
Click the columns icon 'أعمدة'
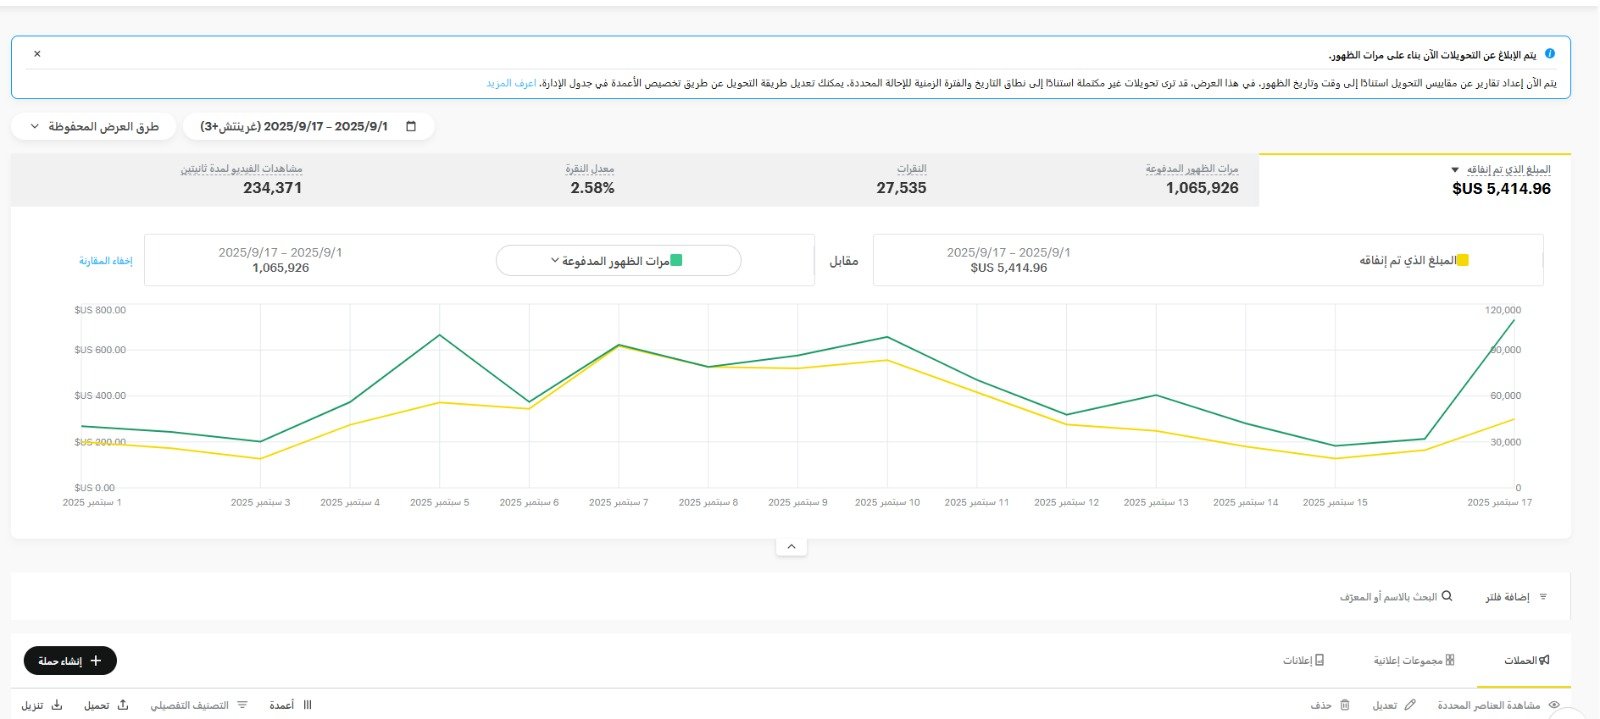coord(307,705)
